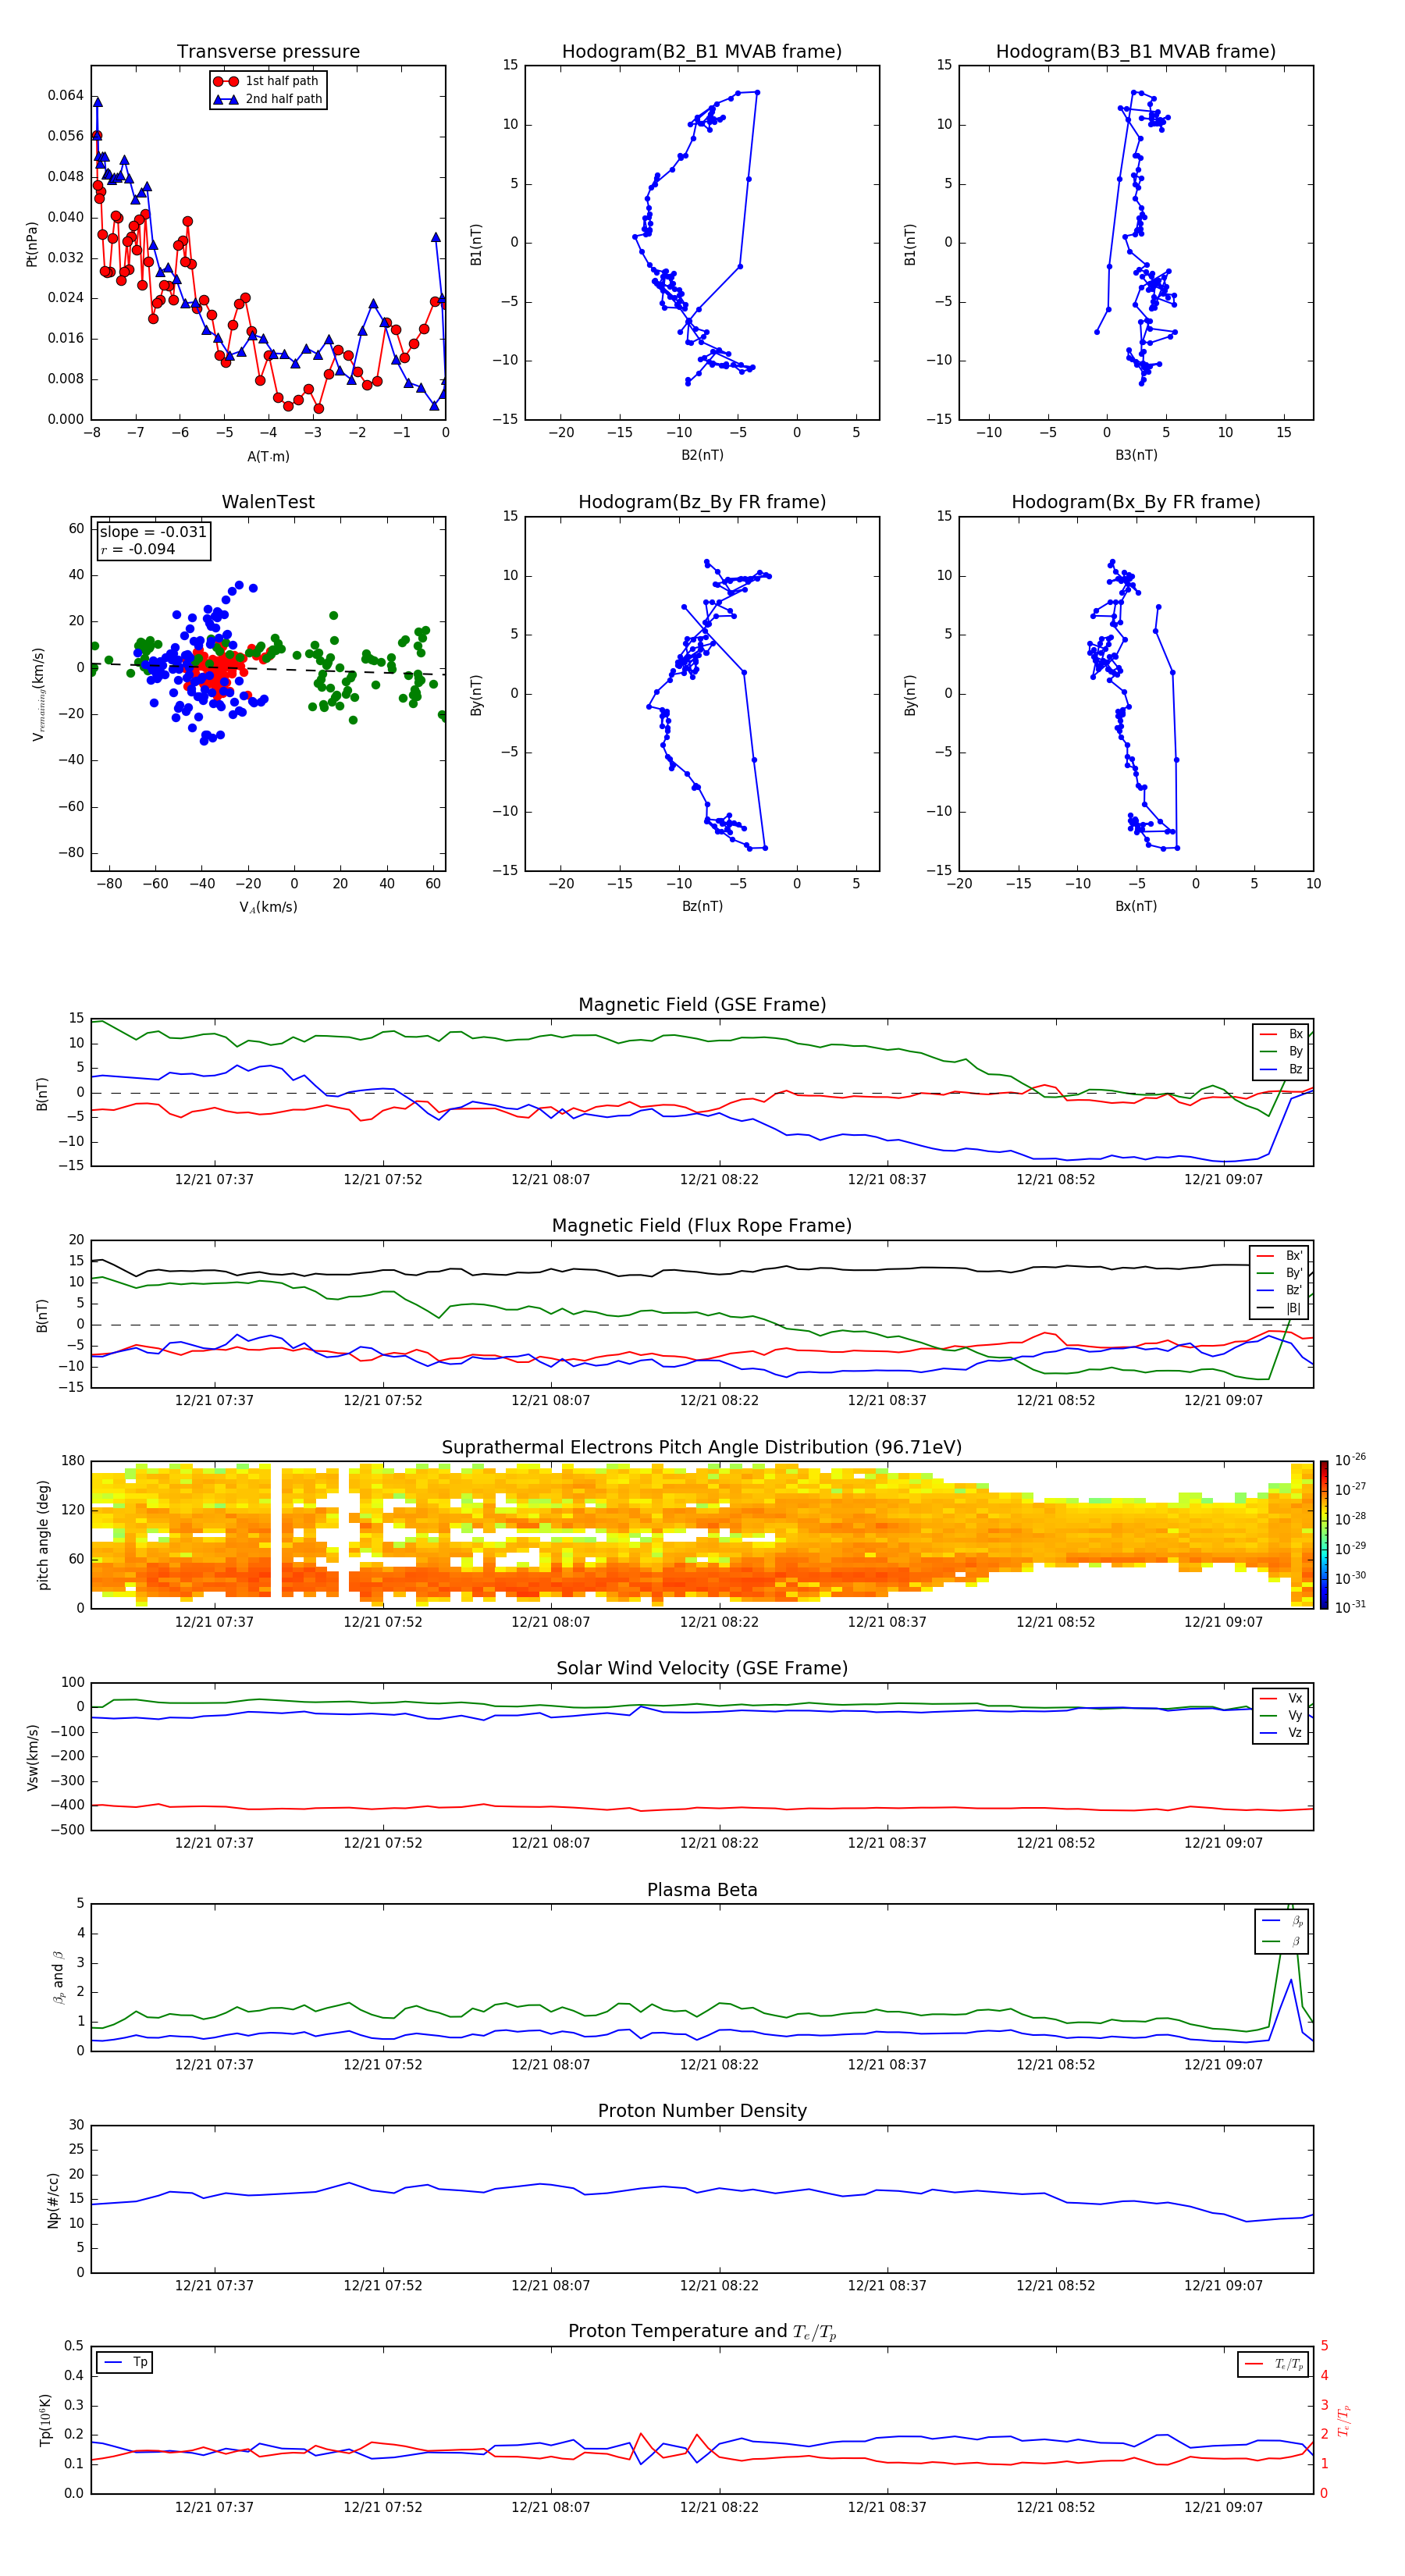Click the 'B3(nT)' x-axis label

coord(1136,455)
